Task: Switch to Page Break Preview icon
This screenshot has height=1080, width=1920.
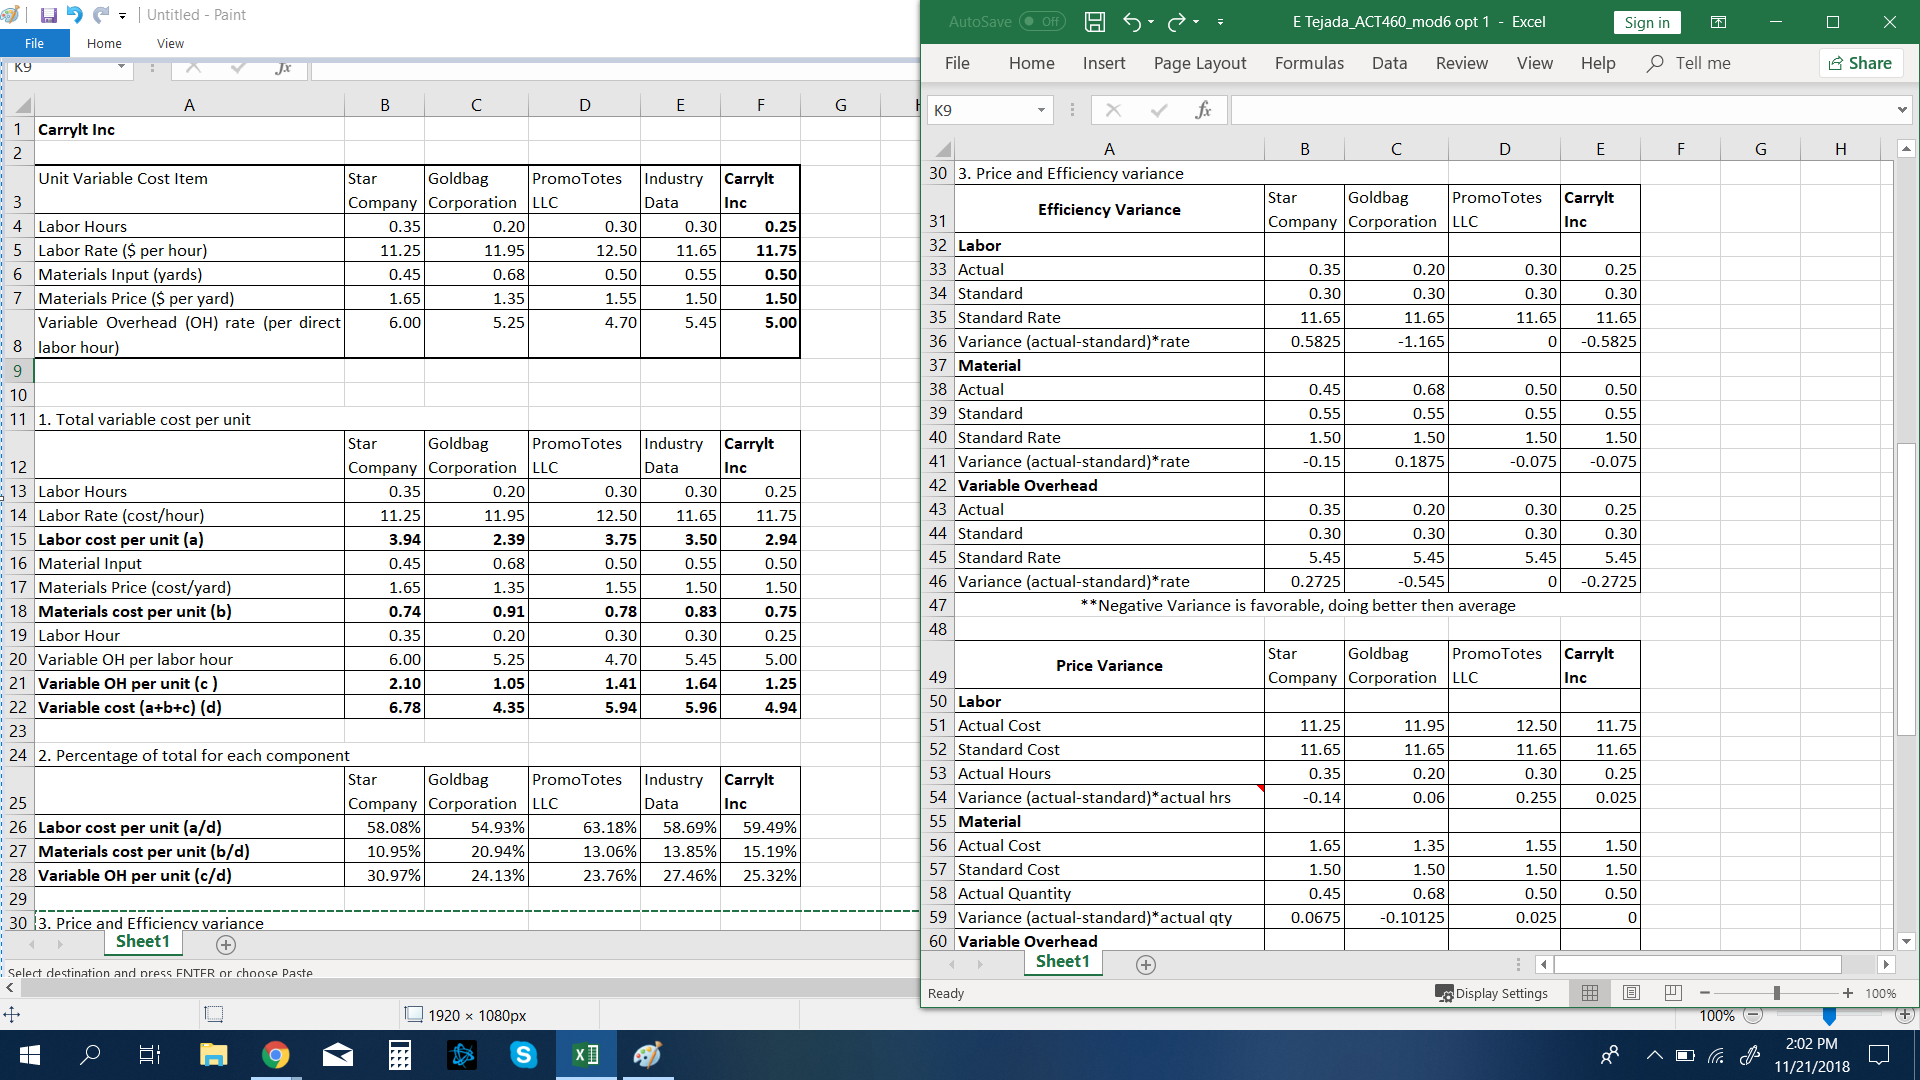Action: pyautogui.click(x=1673, y=993)
